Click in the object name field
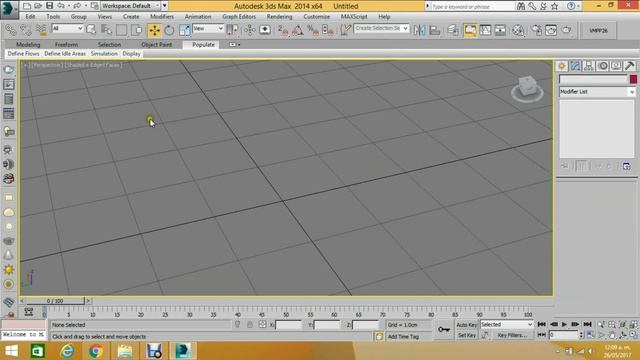The height and width of the screenshot is (360, 640). click(593, 79)
